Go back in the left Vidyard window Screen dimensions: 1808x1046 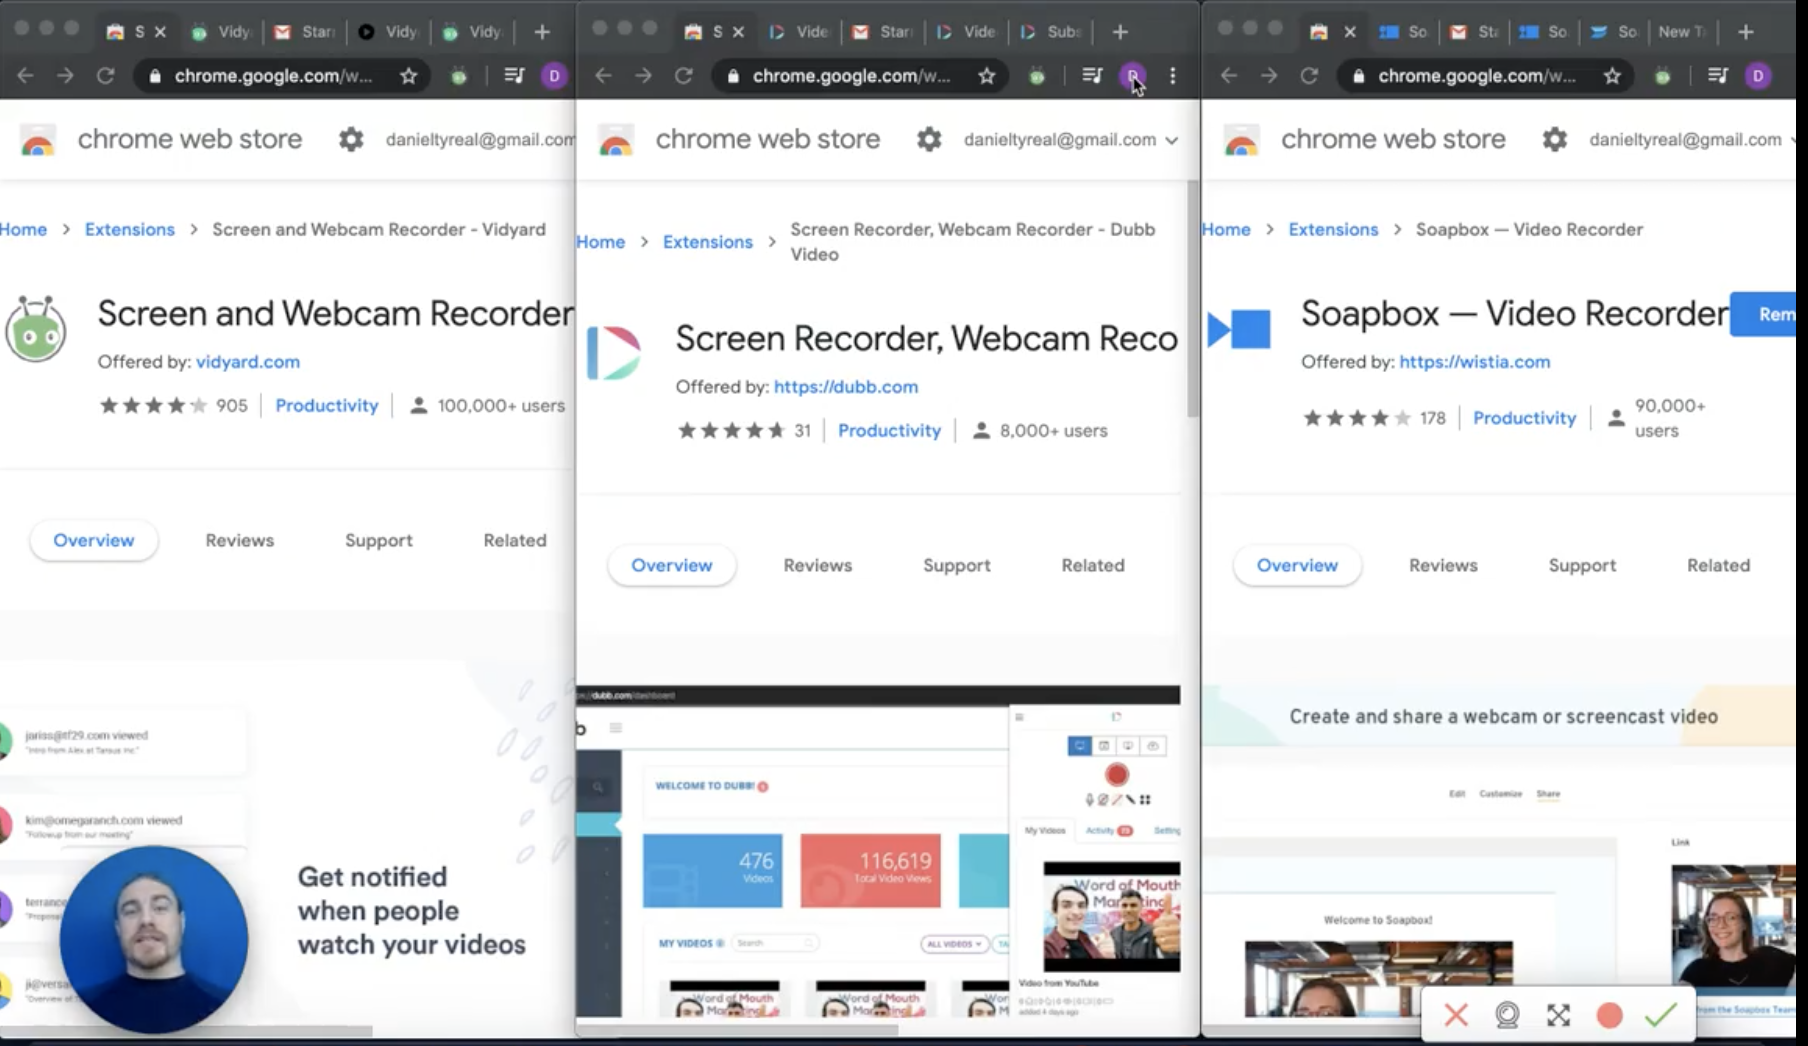(x=26, y=76)
